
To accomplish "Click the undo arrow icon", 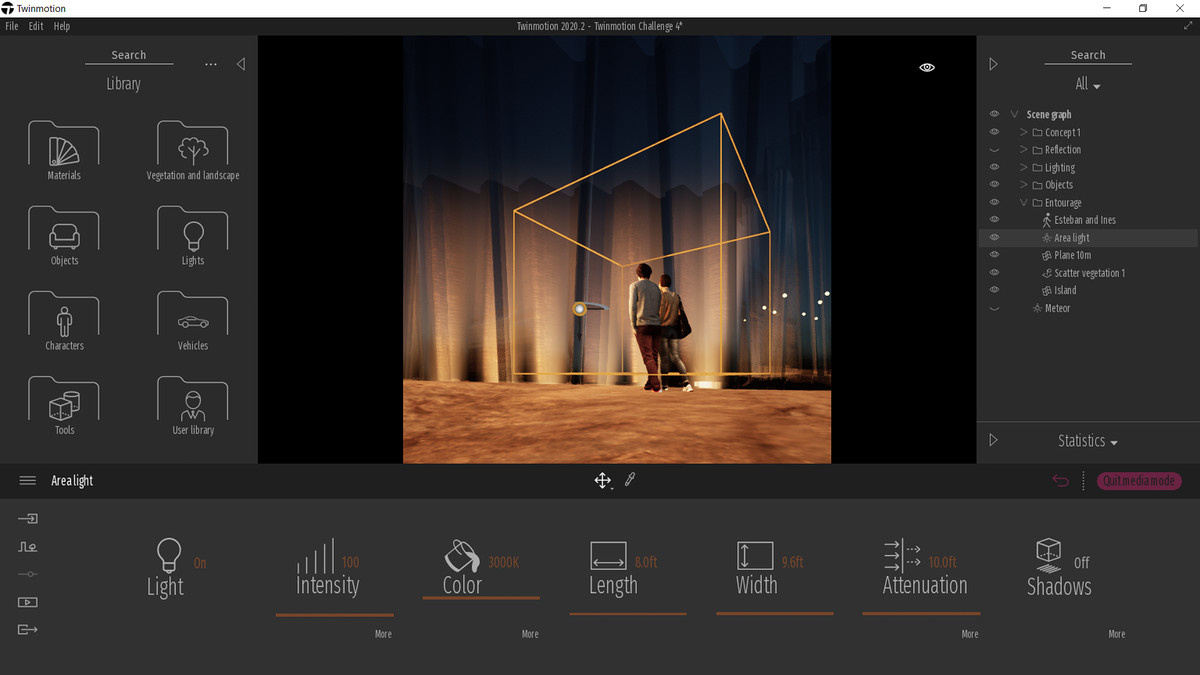I will tap(1060, 481).
